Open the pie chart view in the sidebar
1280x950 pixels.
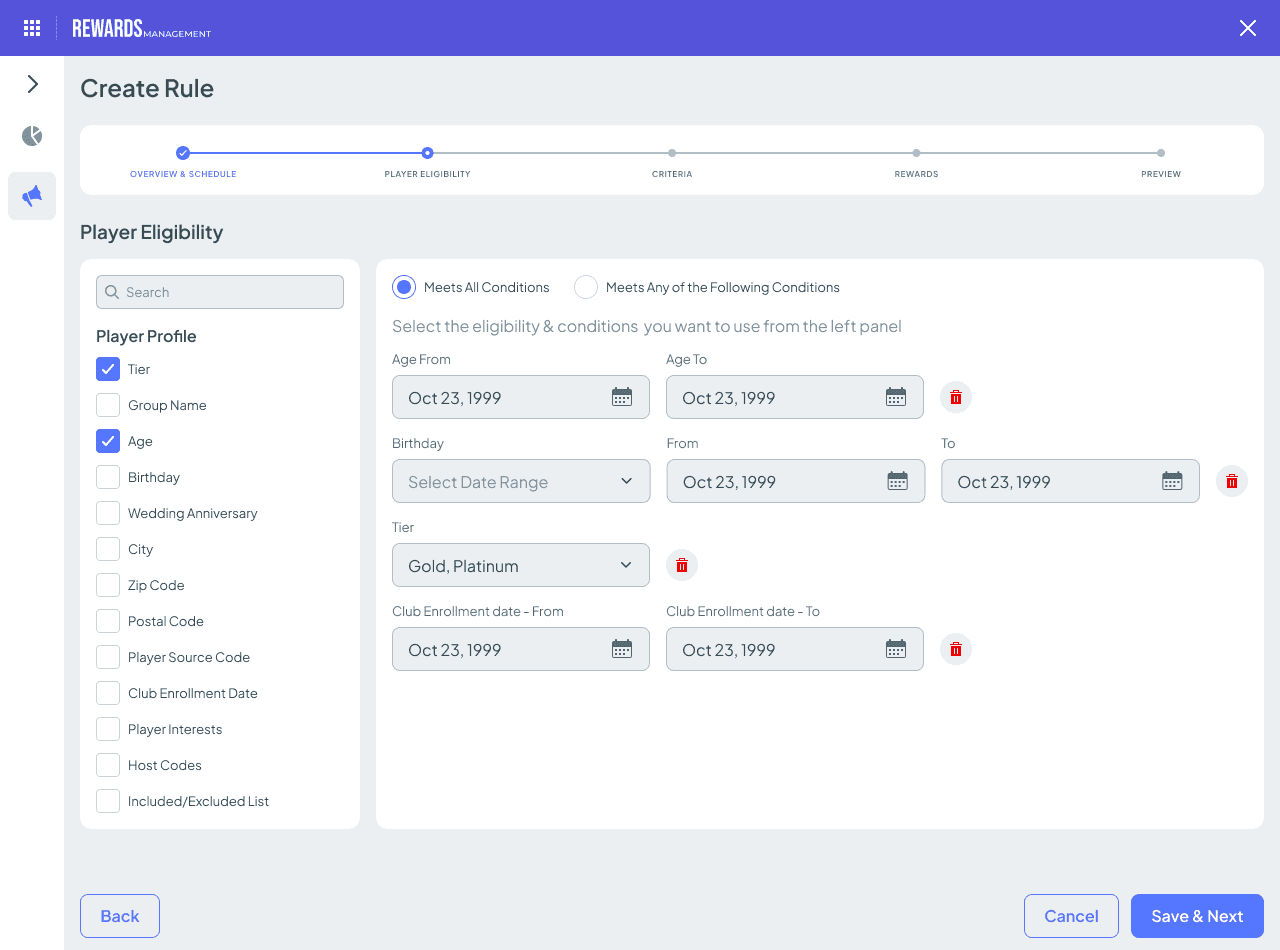(31, 136)
